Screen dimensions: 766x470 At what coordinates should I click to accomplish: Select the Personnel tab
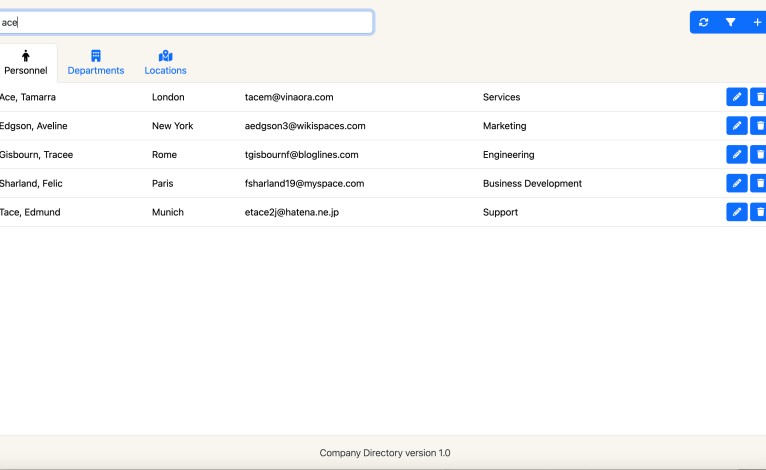26,62
